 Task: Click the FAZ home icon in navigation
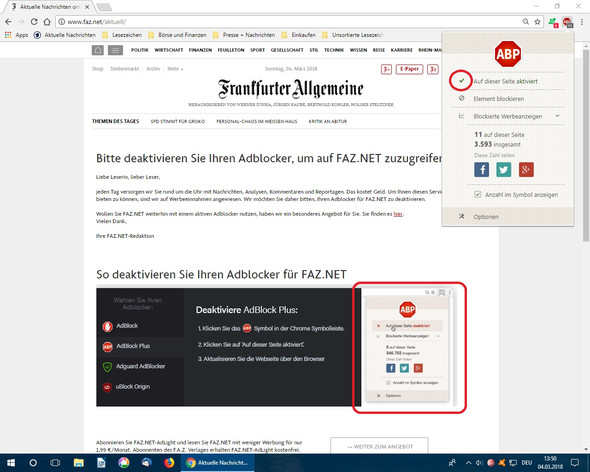pos(97,50)
